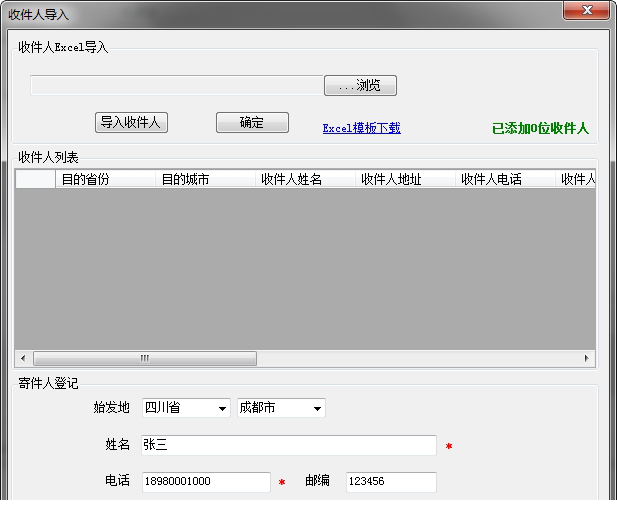Screen dimensions: 617x520
Task: Focus the Excel file path field
Action: [177, 85]
